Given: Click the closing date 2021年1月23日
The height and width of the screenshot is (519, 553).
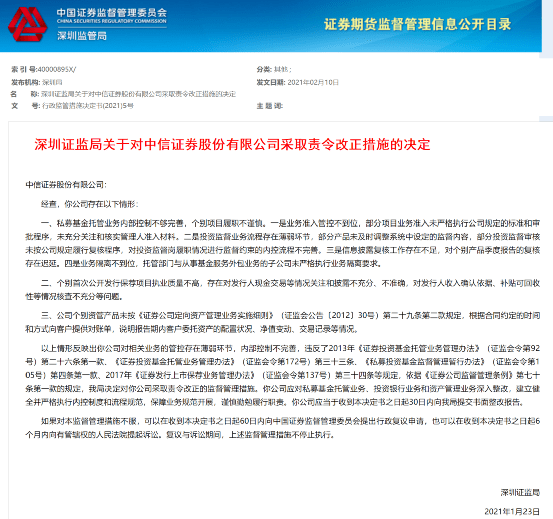Looking at the screenshot, I should tap(512, 511).
